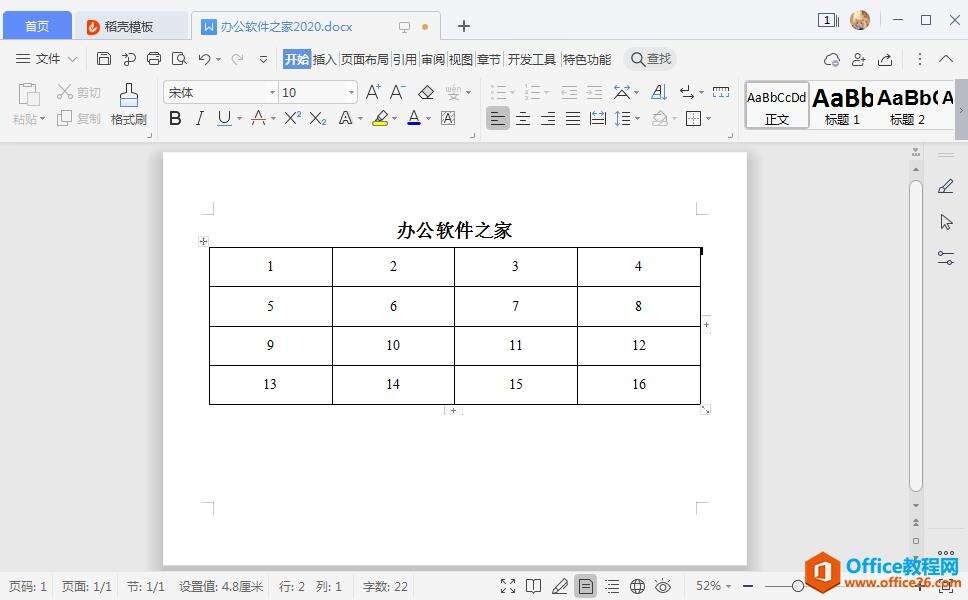
Task: Open quick access toolbar customize dropdown
Action: pos(263,59)
